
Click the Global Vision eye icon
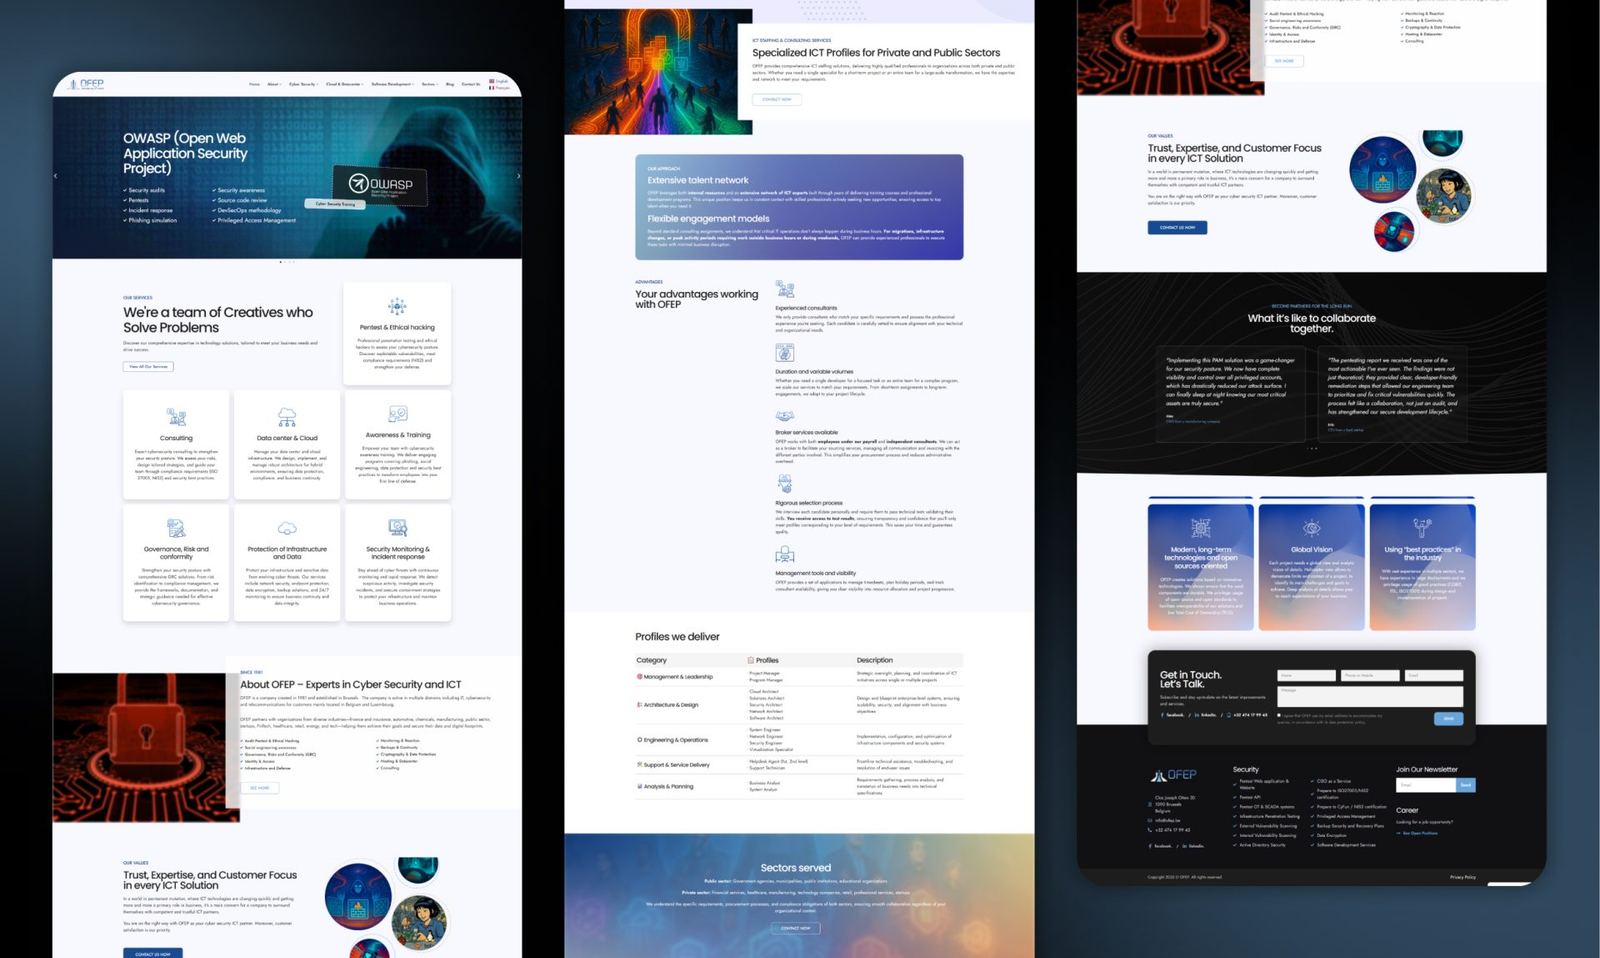pos(1311,528)
